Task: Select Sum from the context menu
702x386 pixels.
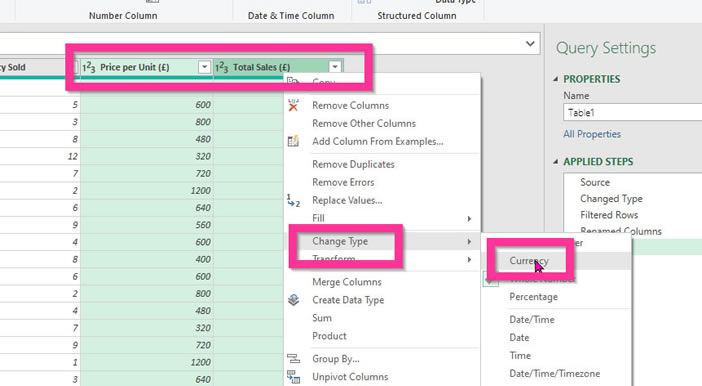Action: tap(322, 318)
